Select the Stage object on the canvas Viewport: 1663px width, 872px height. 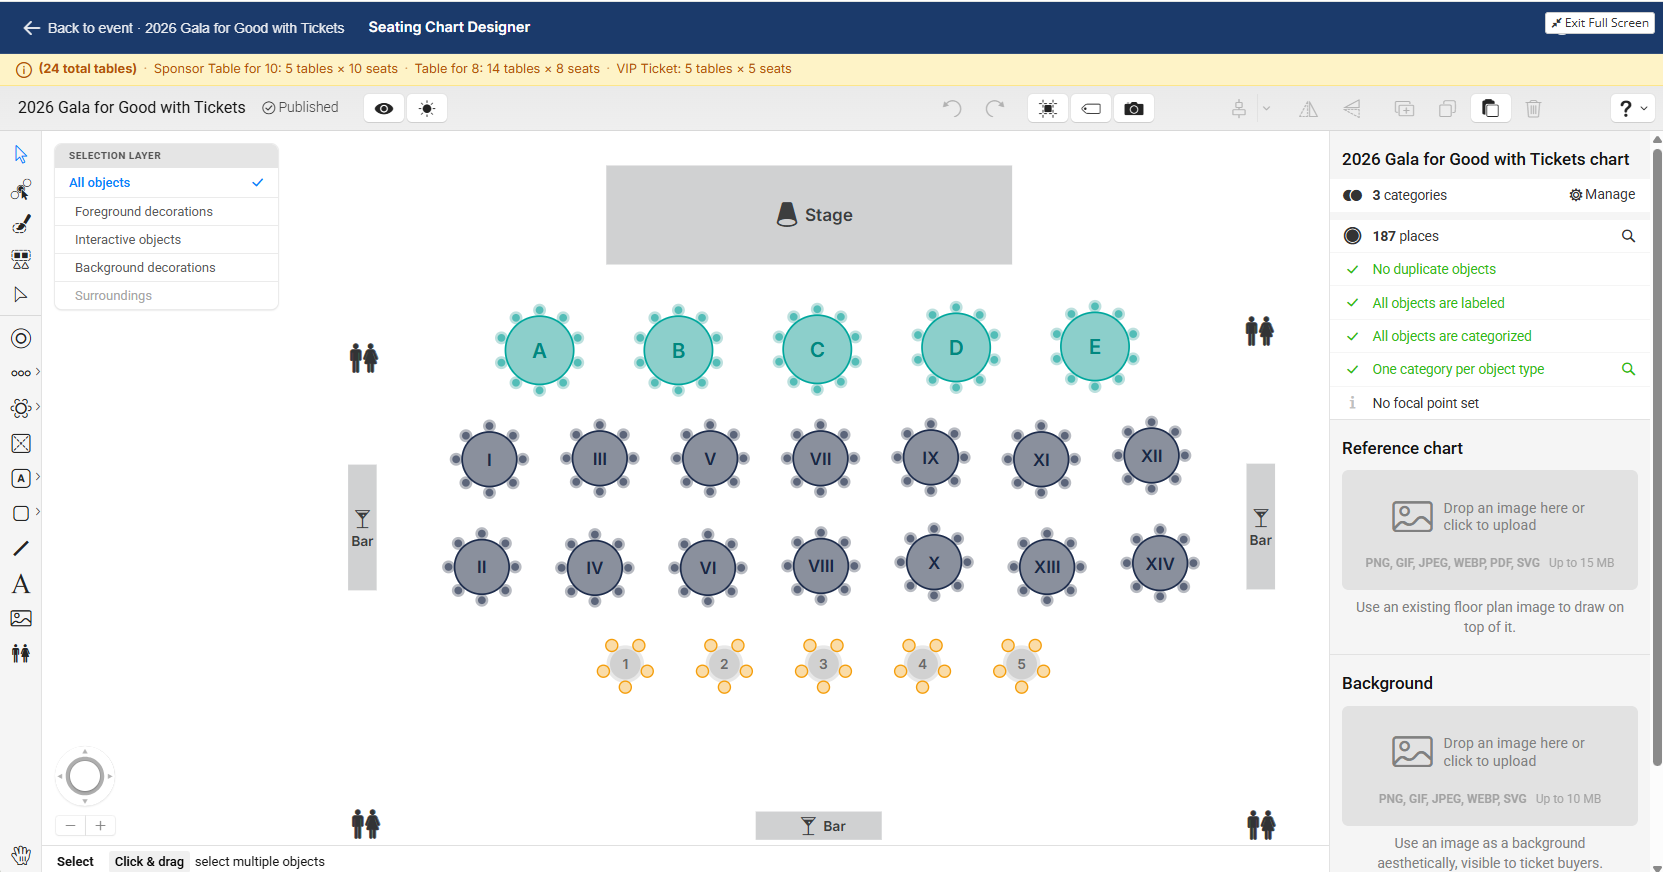click(809, 215)
